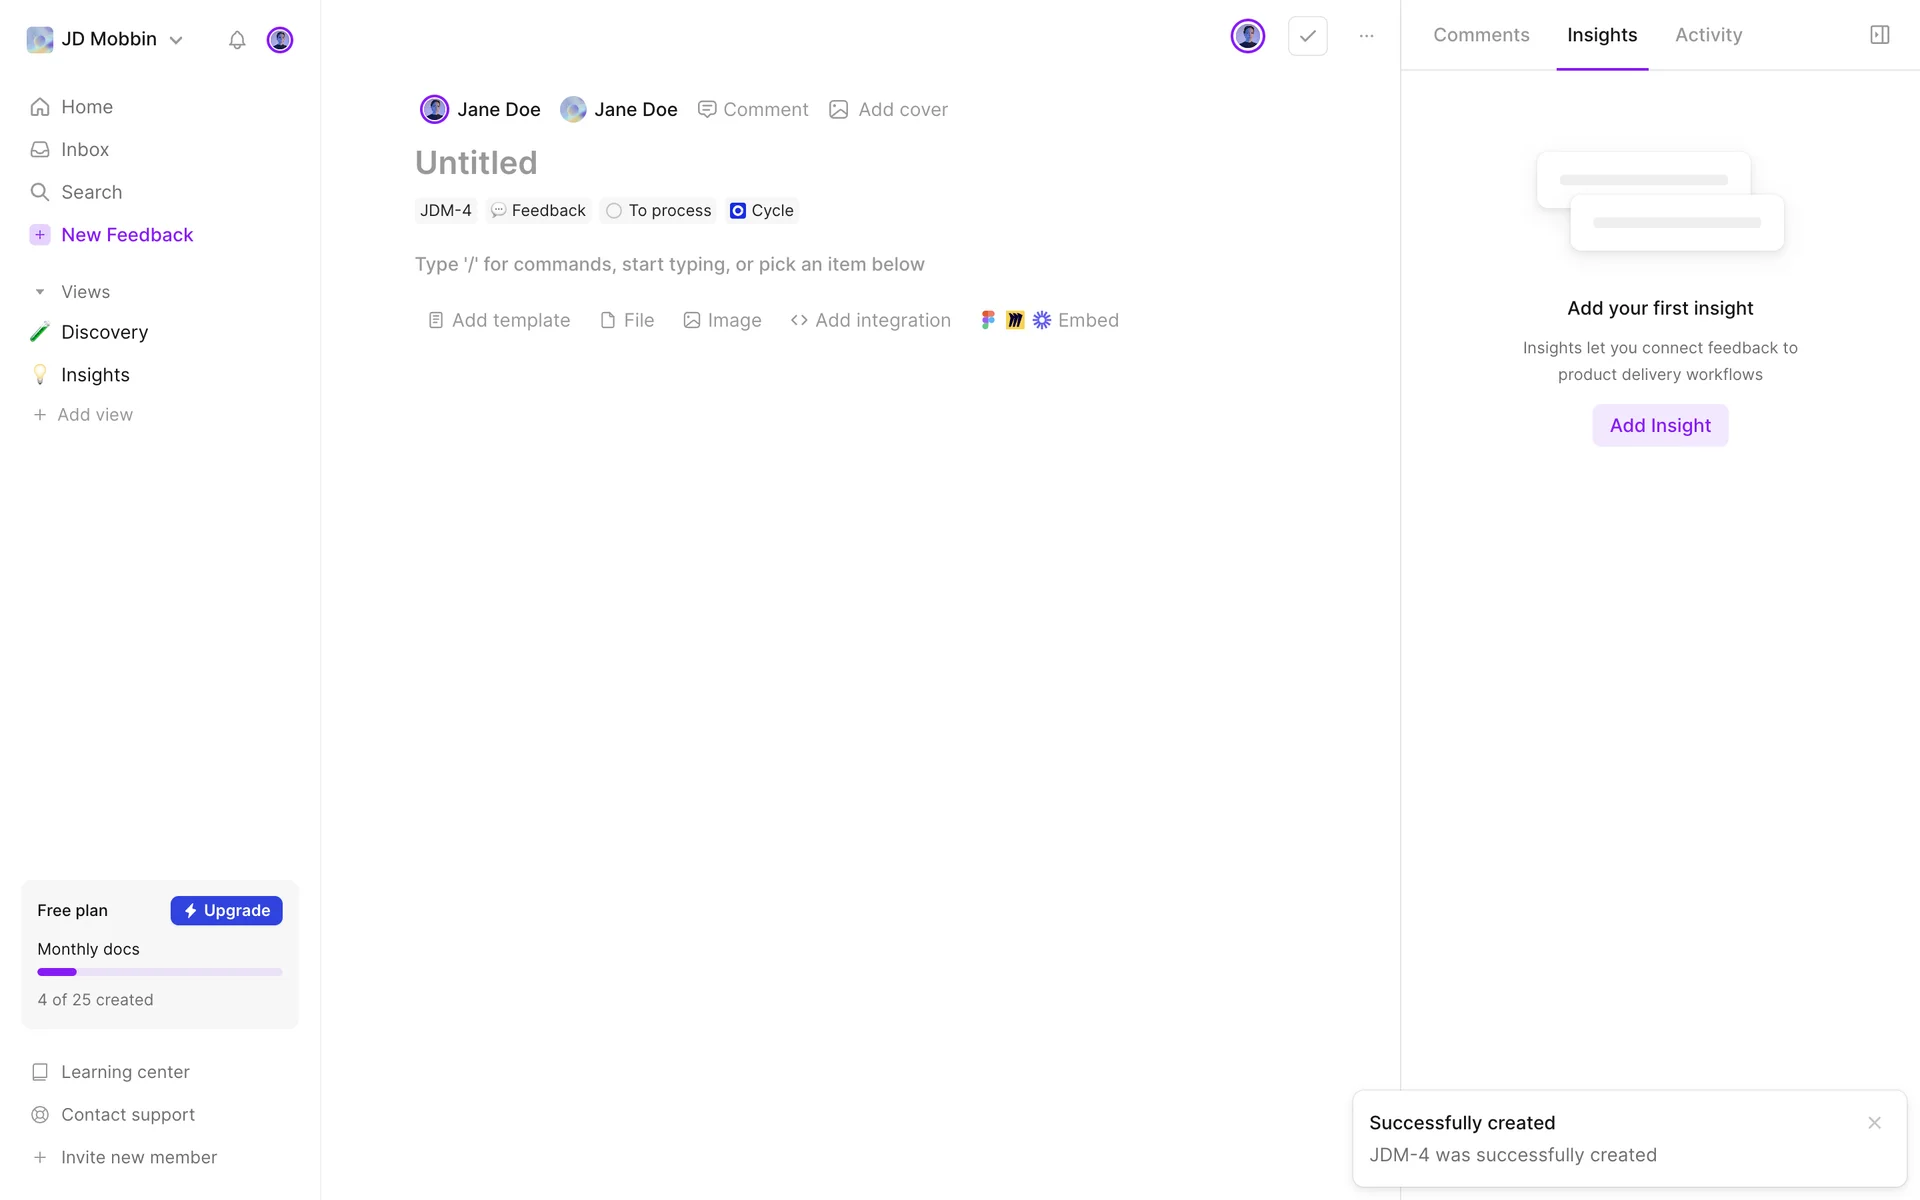Click the Untitled title field

[x=476, y=162]
